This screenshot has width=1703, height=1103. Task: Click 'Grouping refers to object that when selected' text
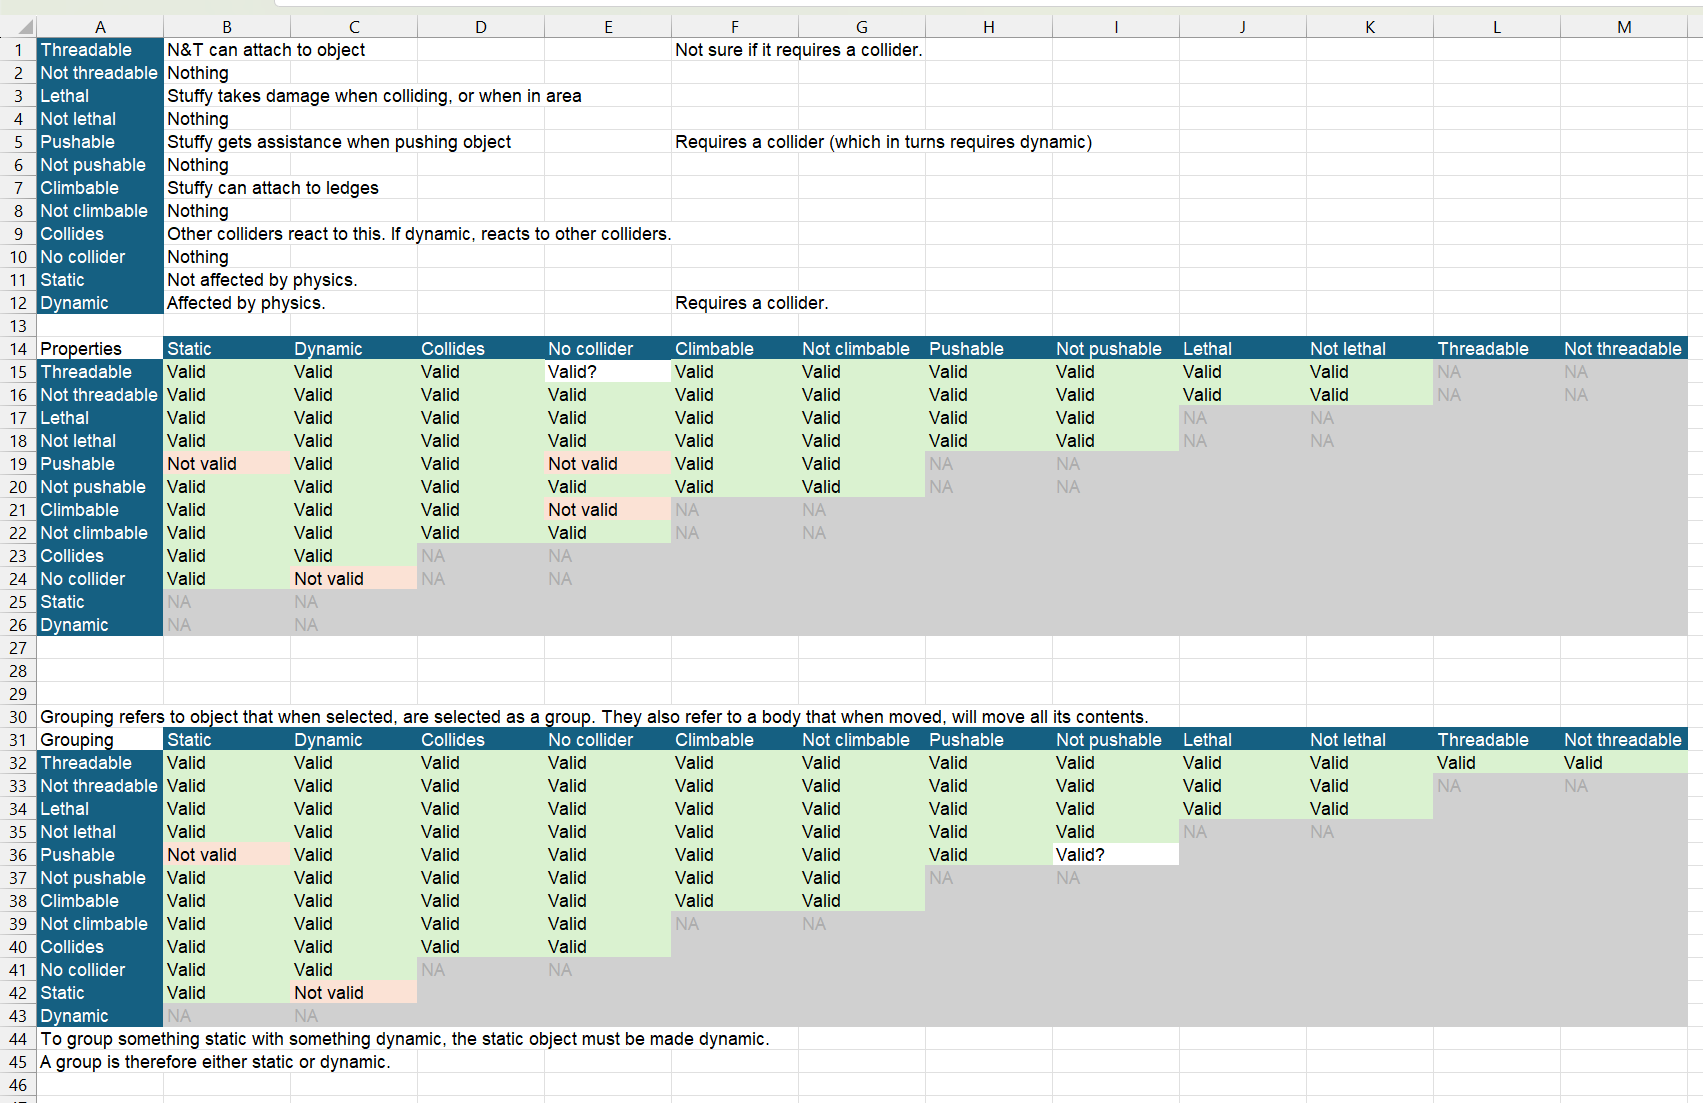point(593,717)
